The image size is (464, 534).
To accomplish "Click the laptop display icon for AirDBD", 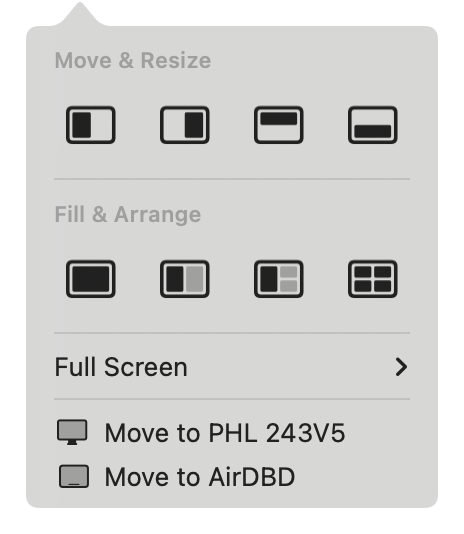I will pyautogui.click(x=74, y=476).
